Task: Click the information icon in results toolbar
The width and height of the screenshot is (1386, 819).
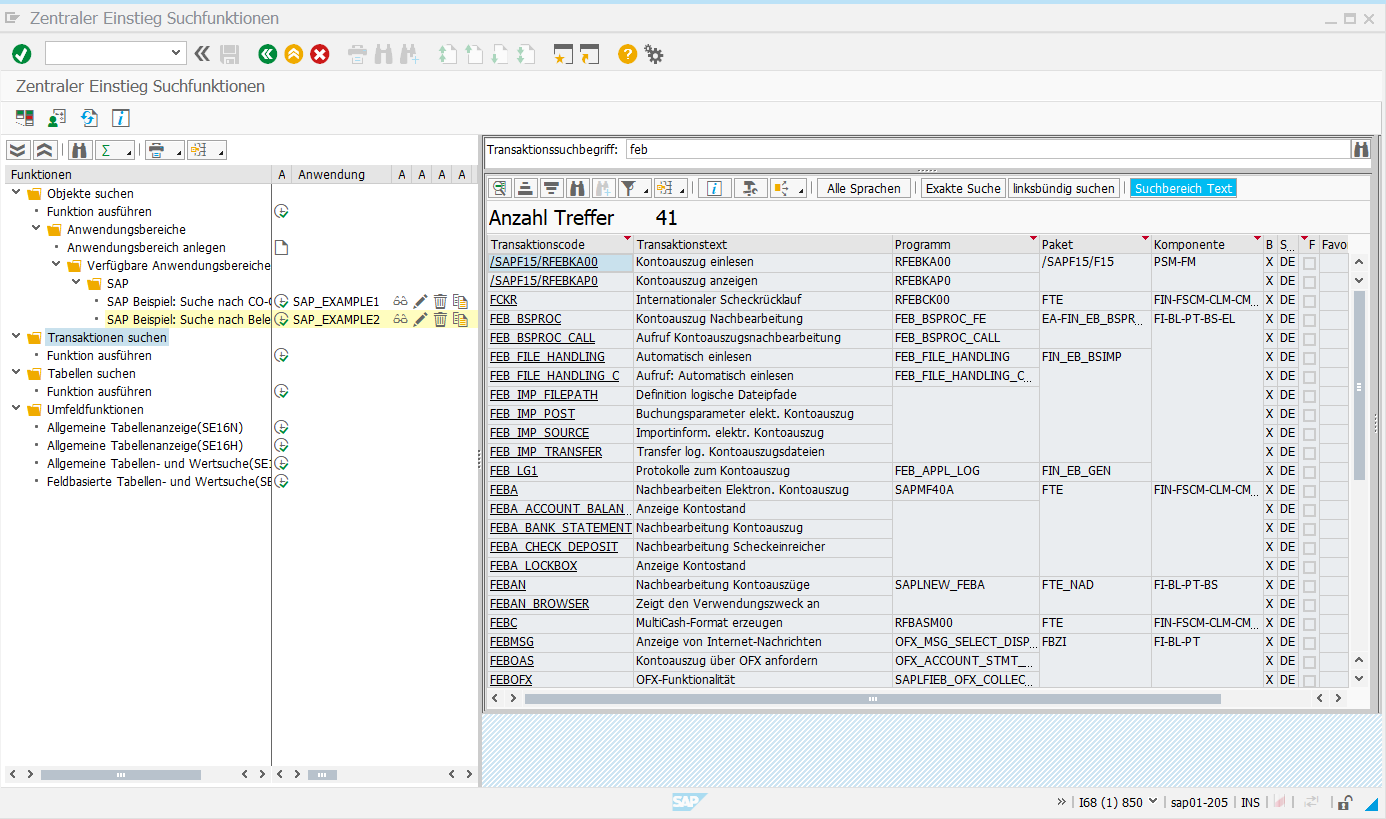Action: click(x=714, y=188)
